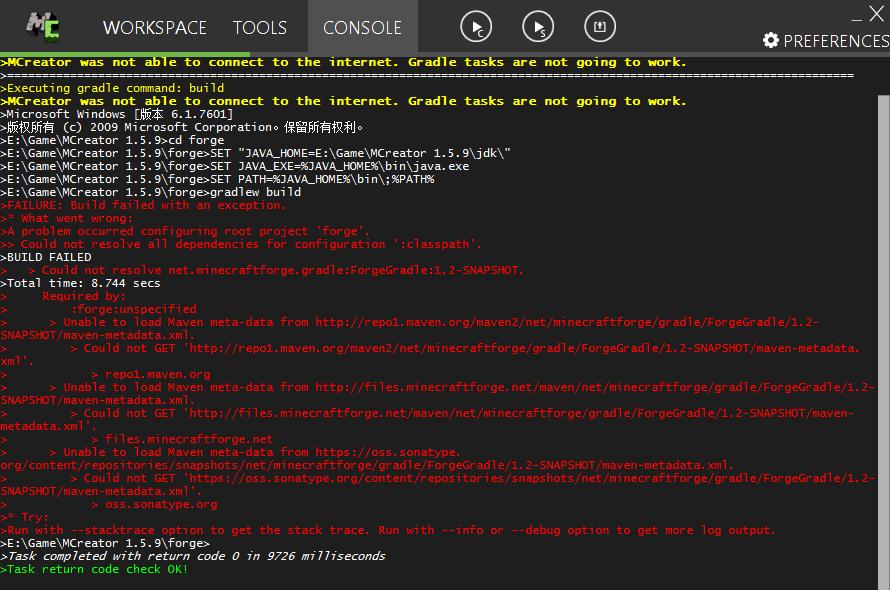Click the 'Task return code check OK!' line

[x=94, y=569]
